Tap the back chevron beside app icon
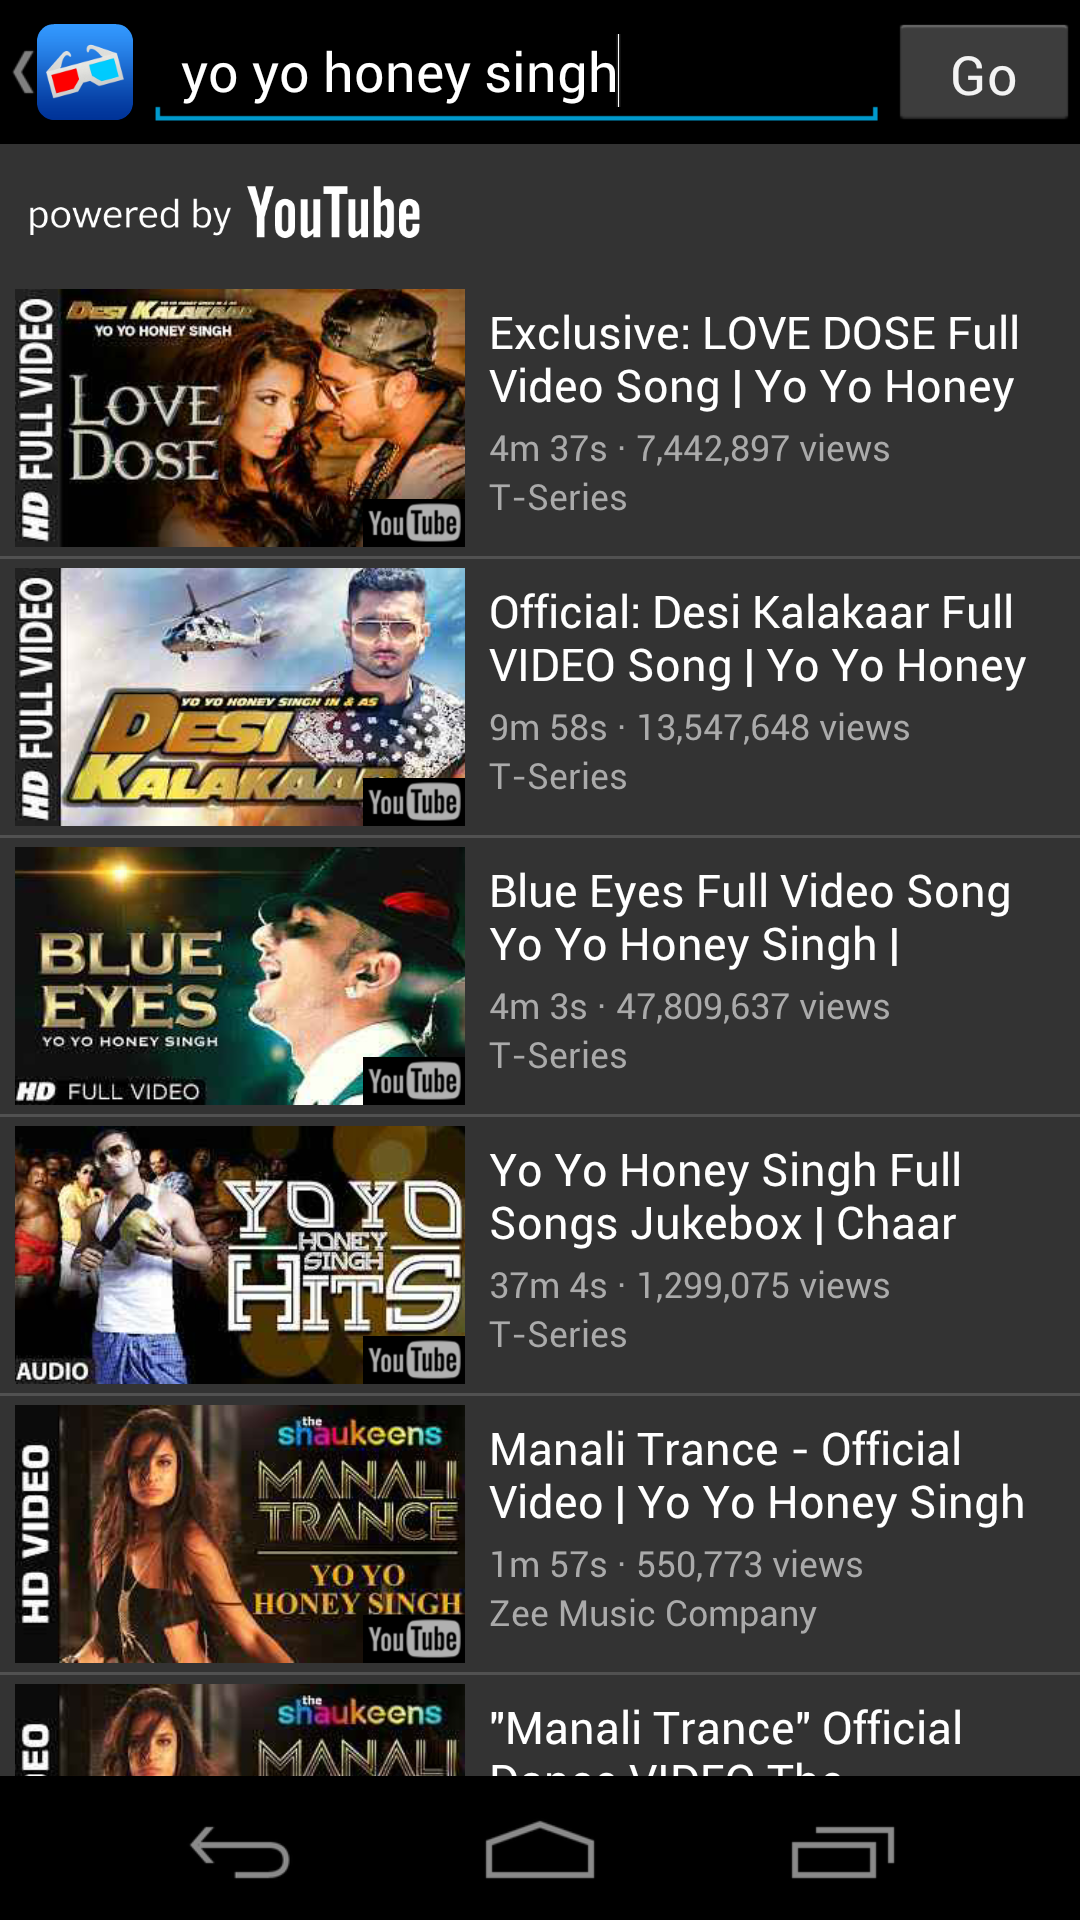The width and height of the screenshot is (1080, 1920). [22, 72]
